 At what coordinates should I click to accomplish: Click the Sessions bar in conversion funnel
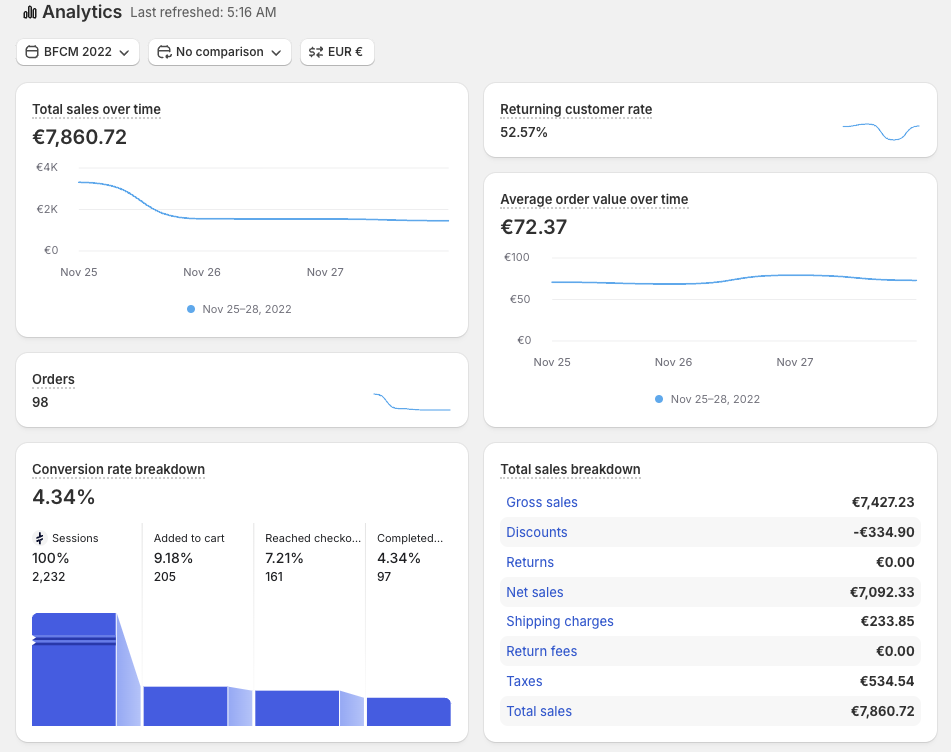tap(74, 670)
